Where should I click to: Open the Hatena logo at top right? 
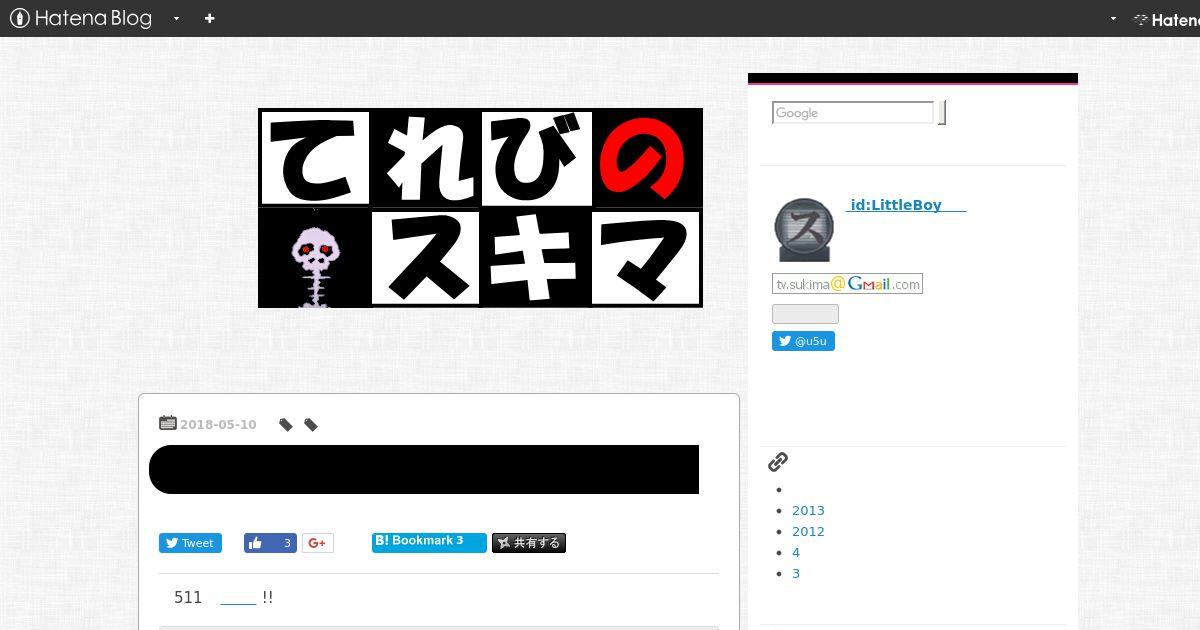[x=1166, y=19]
